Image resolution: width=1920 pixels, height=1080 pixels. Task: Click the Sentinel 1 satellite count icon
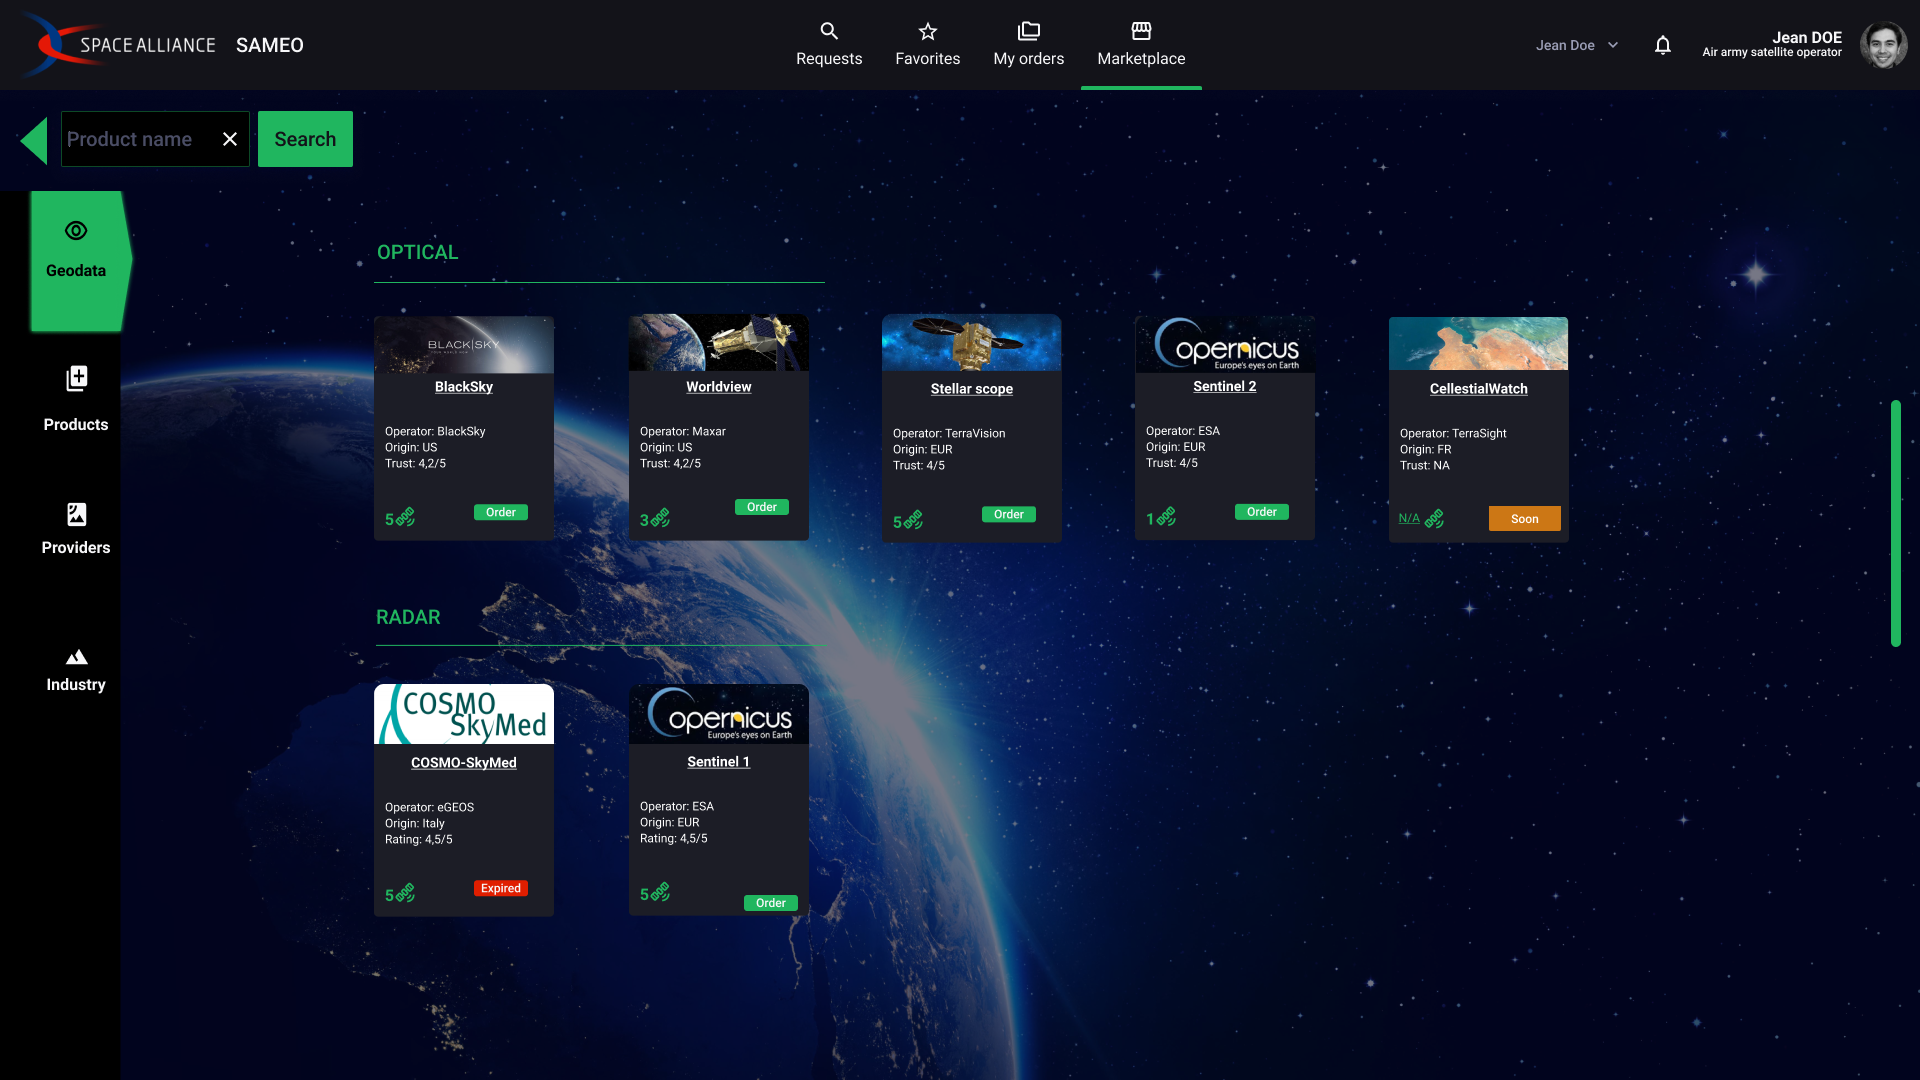(660, 892)
